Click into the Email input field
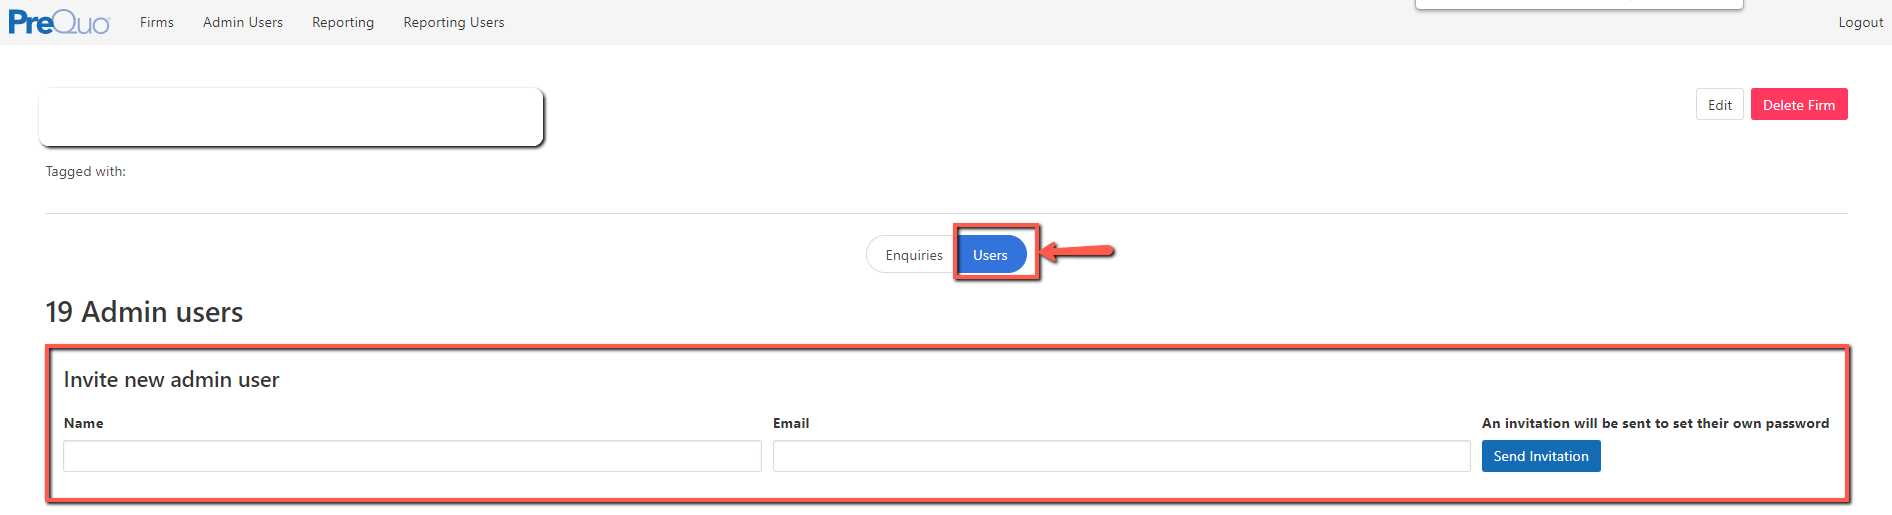 1121,456
